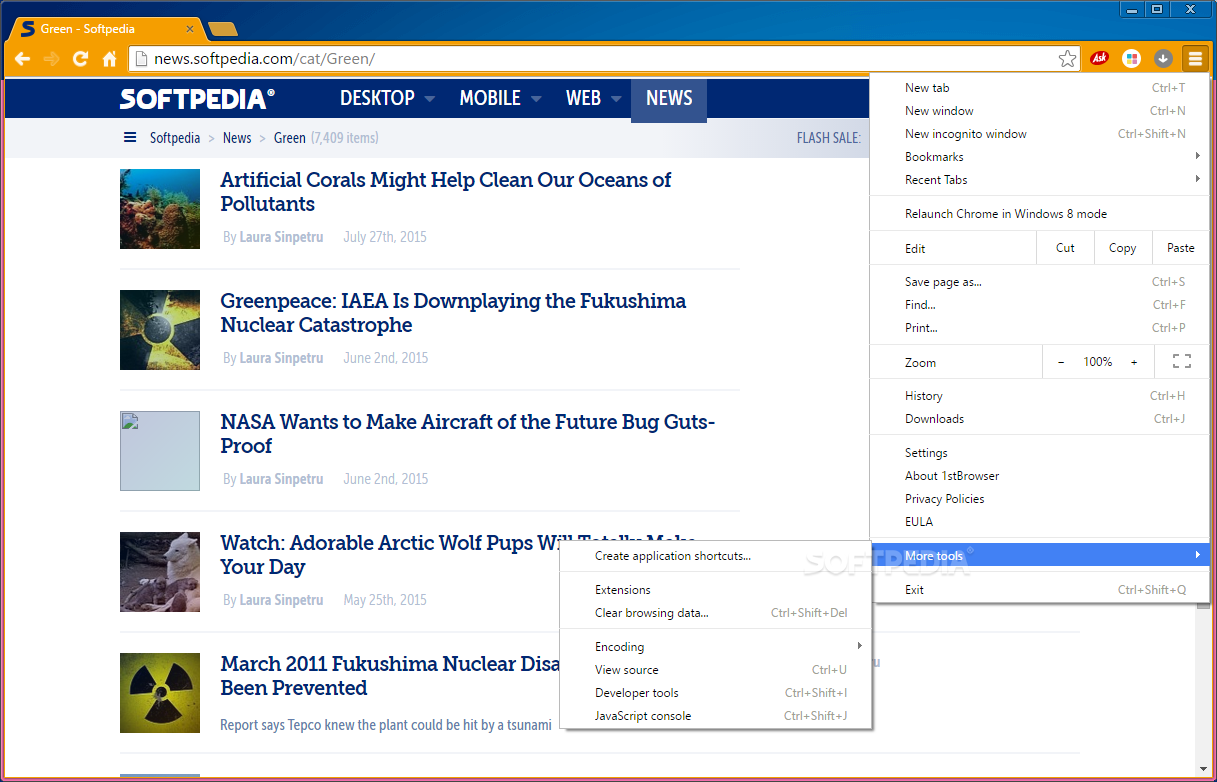Select Relaunch Chrome in Windows 8 mode
This screenshot has height=782, width=1217.
click(1040, 214)
